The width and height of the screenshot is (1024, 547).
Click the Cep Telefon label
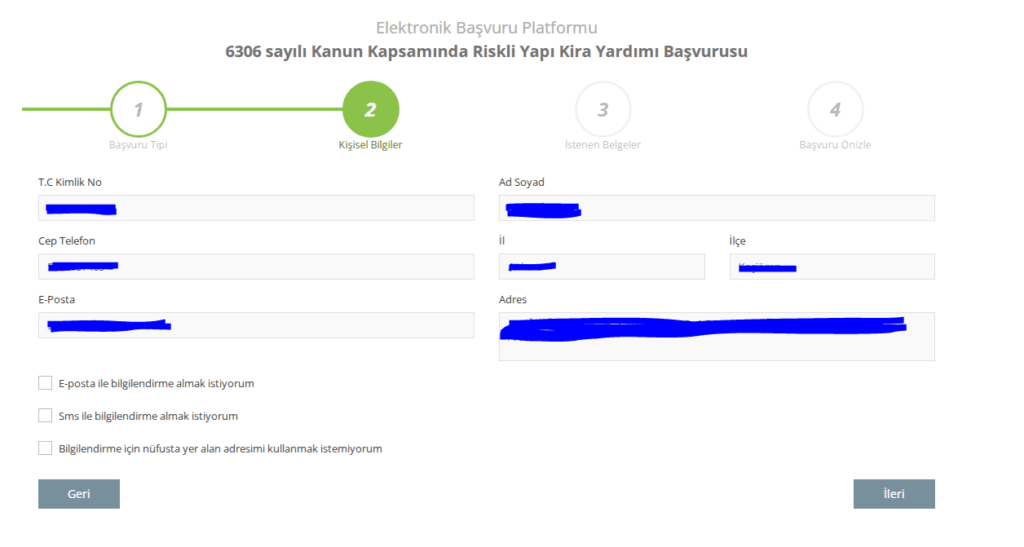[67, 241]
